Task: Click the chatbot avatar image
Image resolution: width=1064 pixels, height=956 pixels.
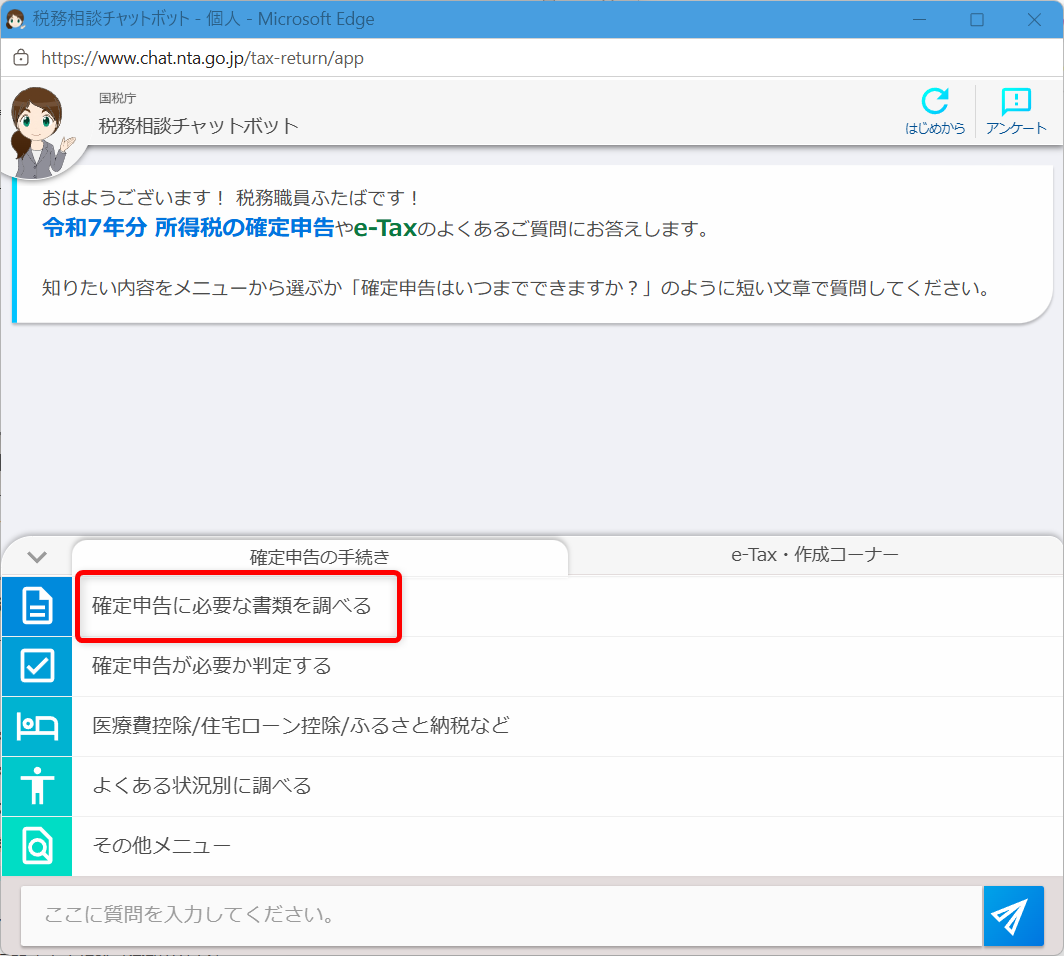Action: (x=39, y=132)
